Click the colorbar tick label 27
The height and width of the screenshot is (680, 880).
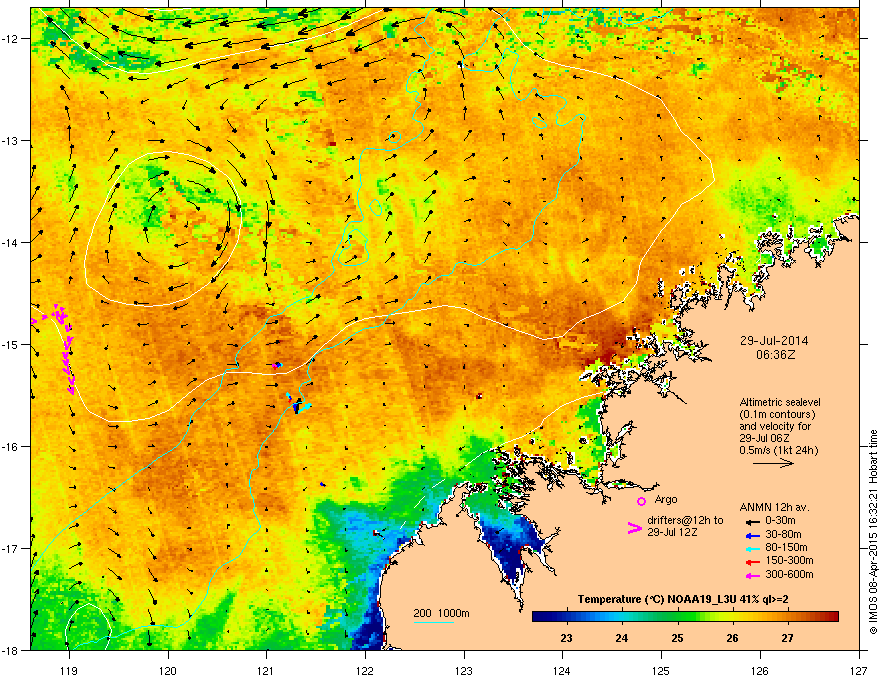tap(787, 638)
